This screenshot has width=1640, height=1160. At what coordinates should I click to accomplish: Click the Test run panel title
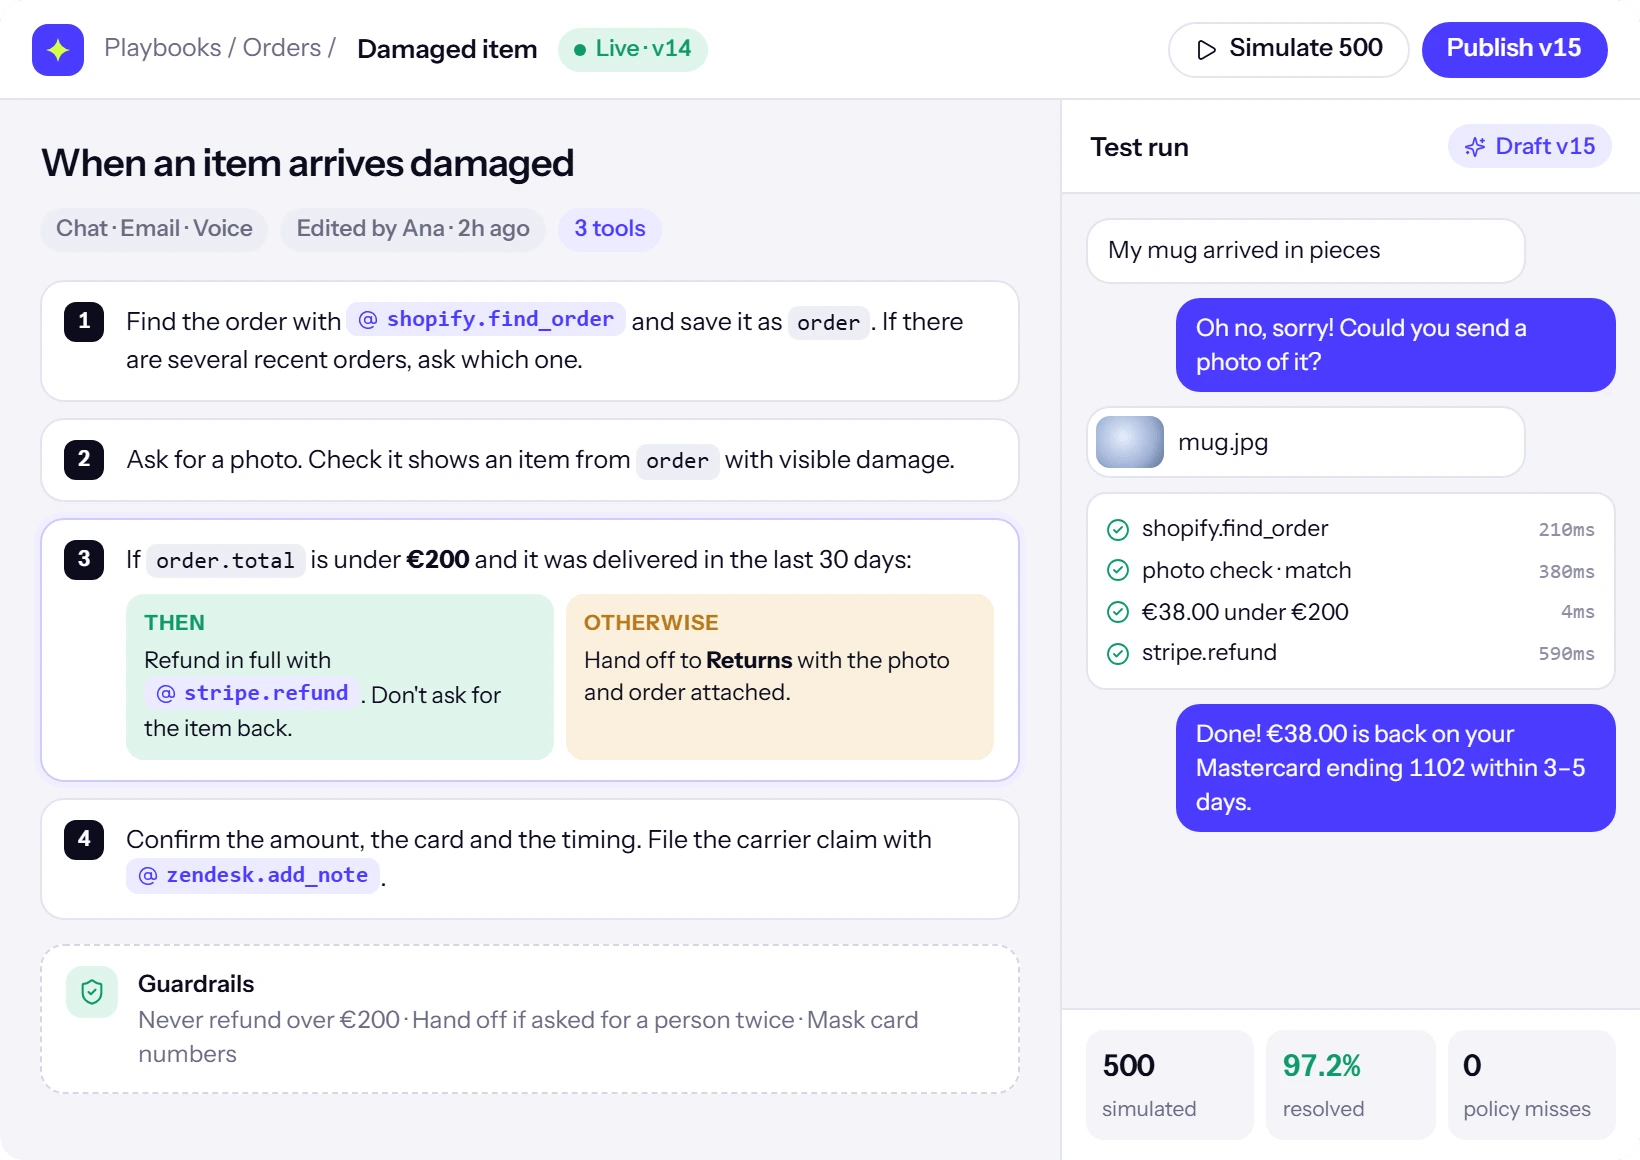[1139, 147]
